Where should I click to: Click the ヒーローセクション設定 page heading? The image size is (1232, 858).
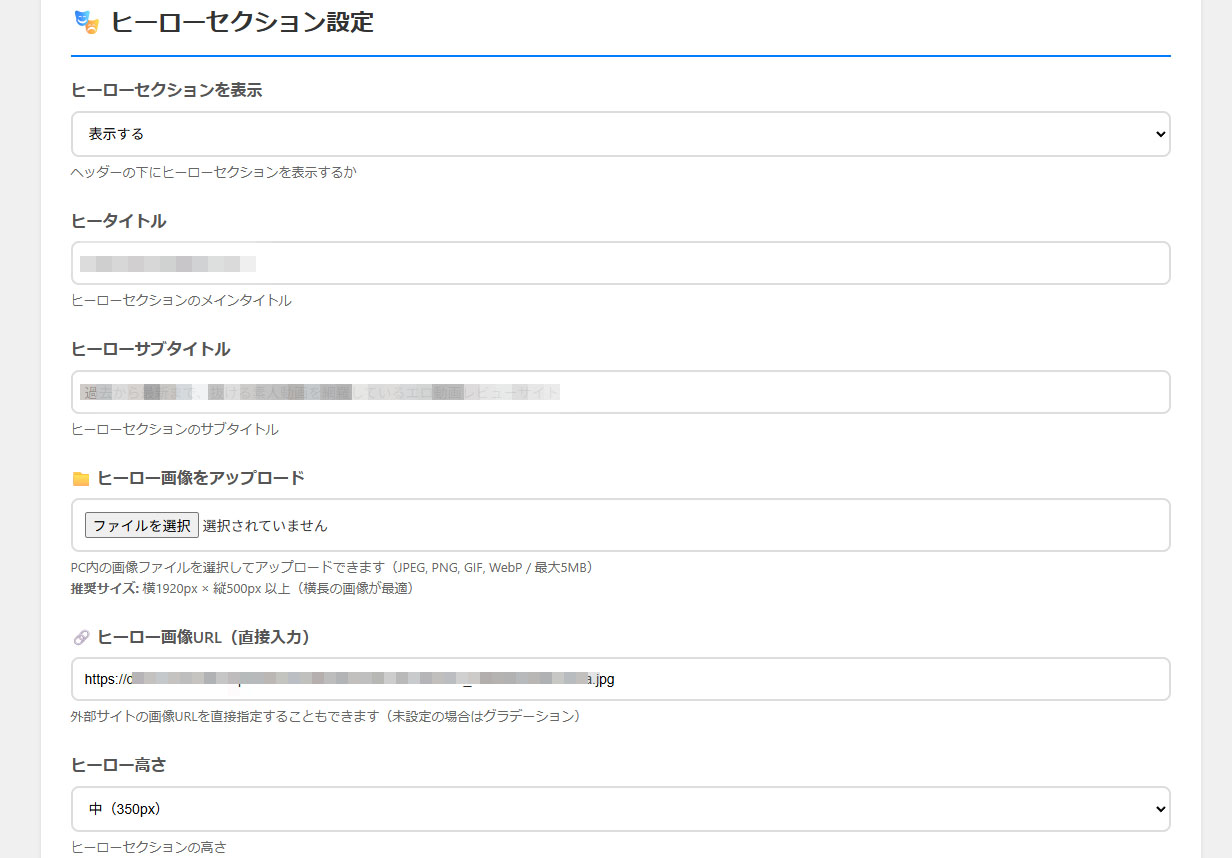point(242,22)
